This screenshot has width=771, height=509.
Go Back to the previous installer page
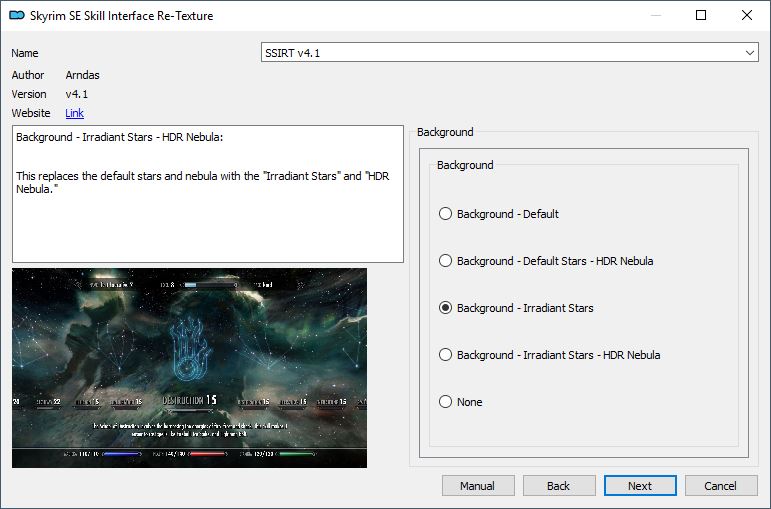point(559,486)
